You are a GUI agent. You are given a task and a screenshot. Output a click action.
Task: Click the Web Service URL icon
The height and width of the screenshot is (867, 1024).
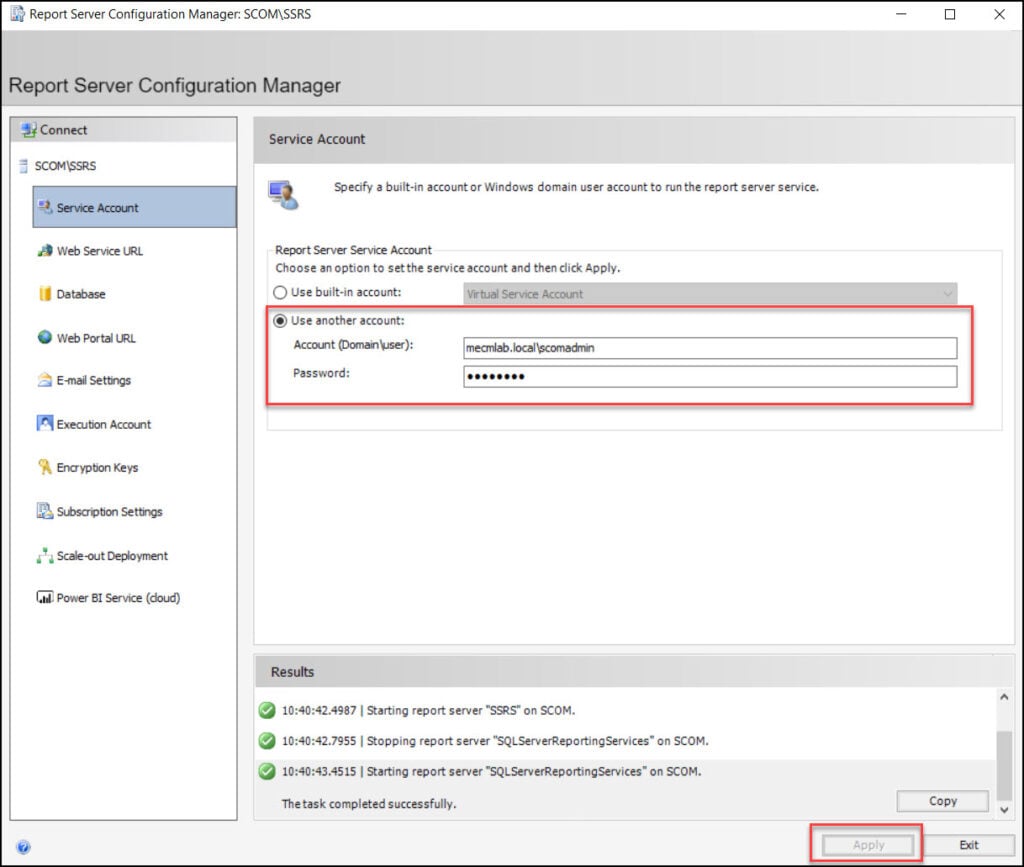pos(44,251)
